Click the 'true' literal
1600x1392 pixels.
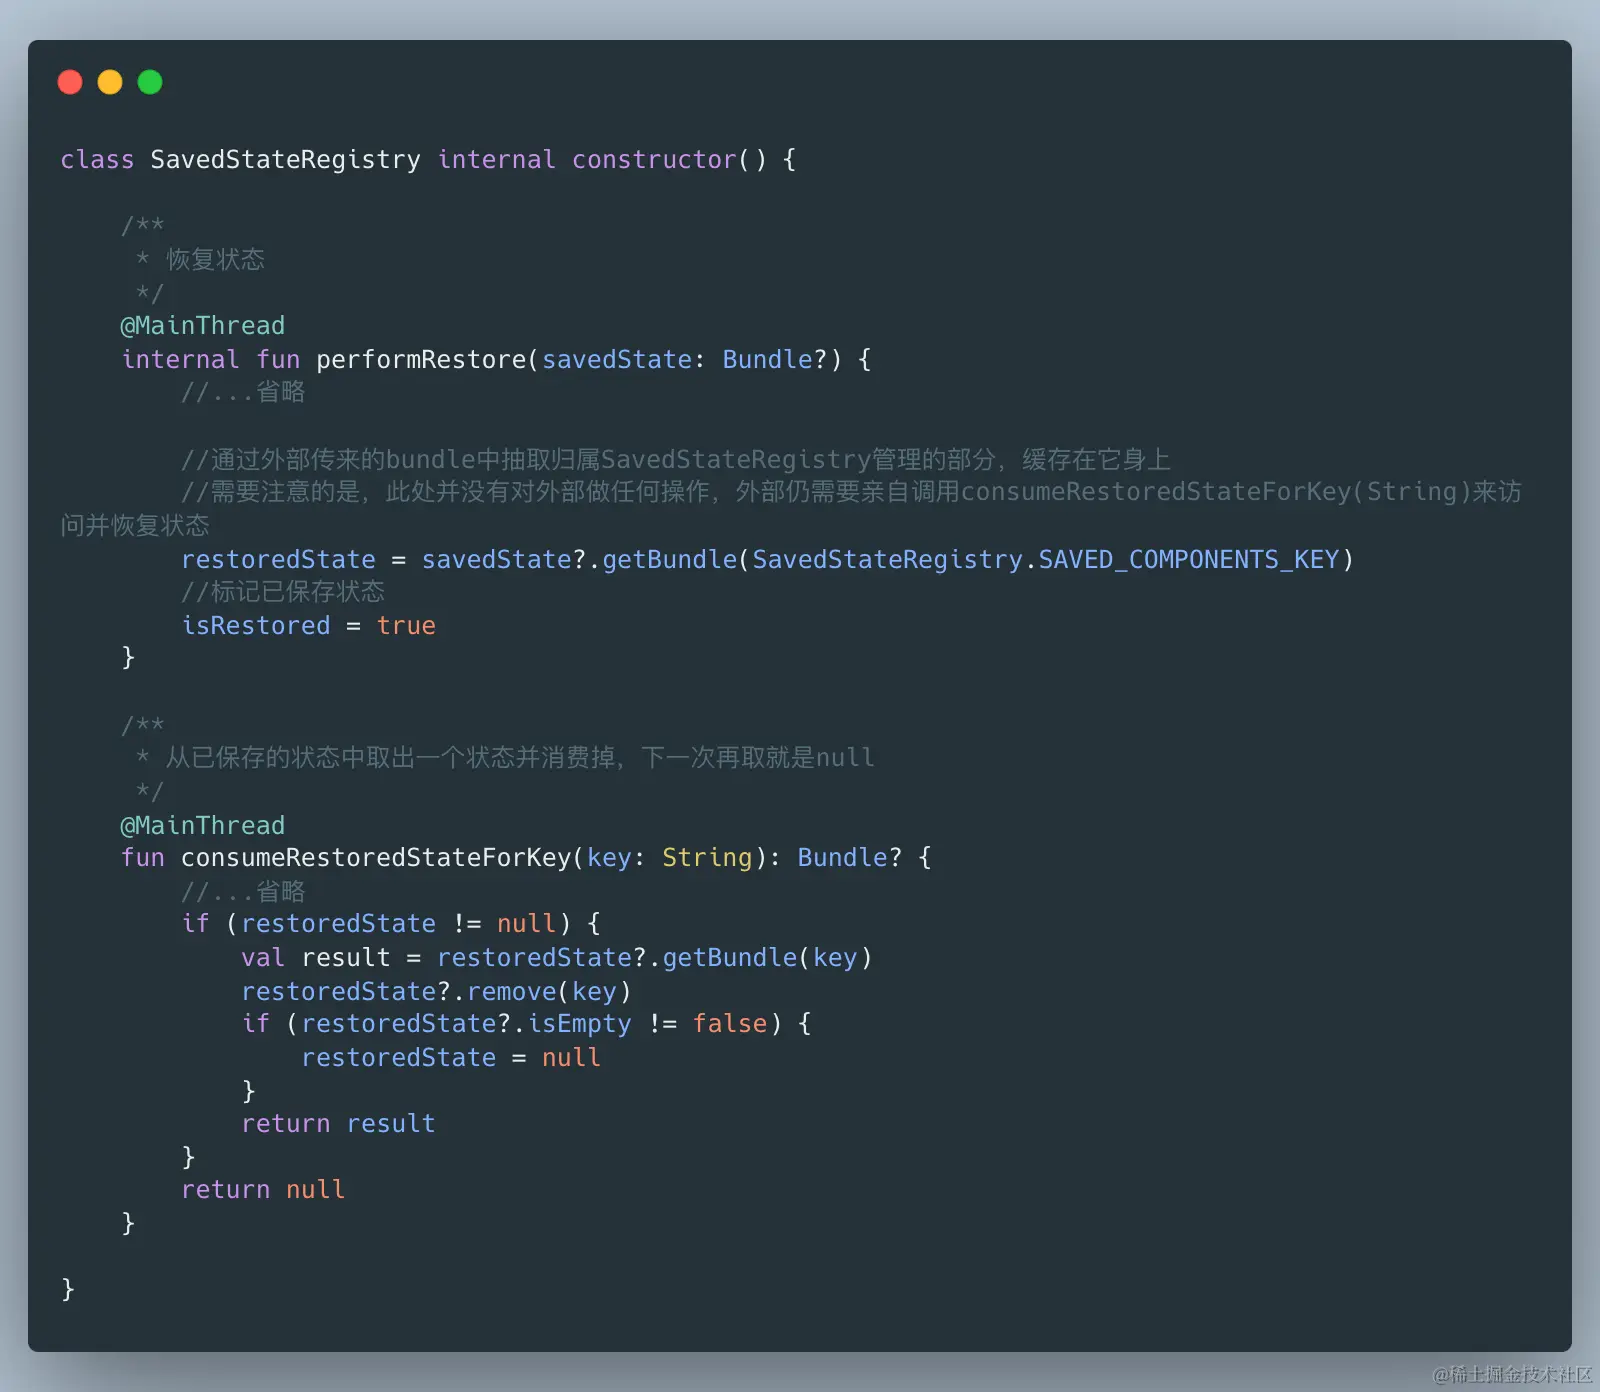click(406, 626)
